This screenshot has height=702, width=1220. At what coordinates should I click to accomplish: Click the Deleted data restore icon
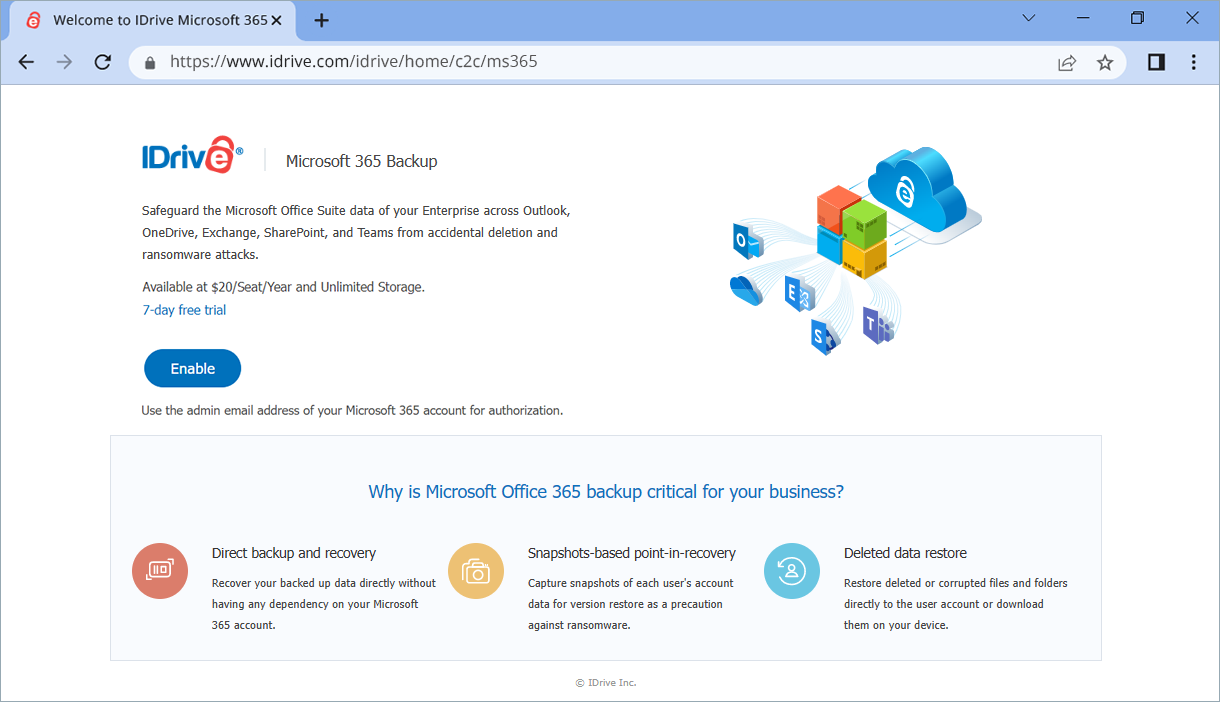click(792, 571)
